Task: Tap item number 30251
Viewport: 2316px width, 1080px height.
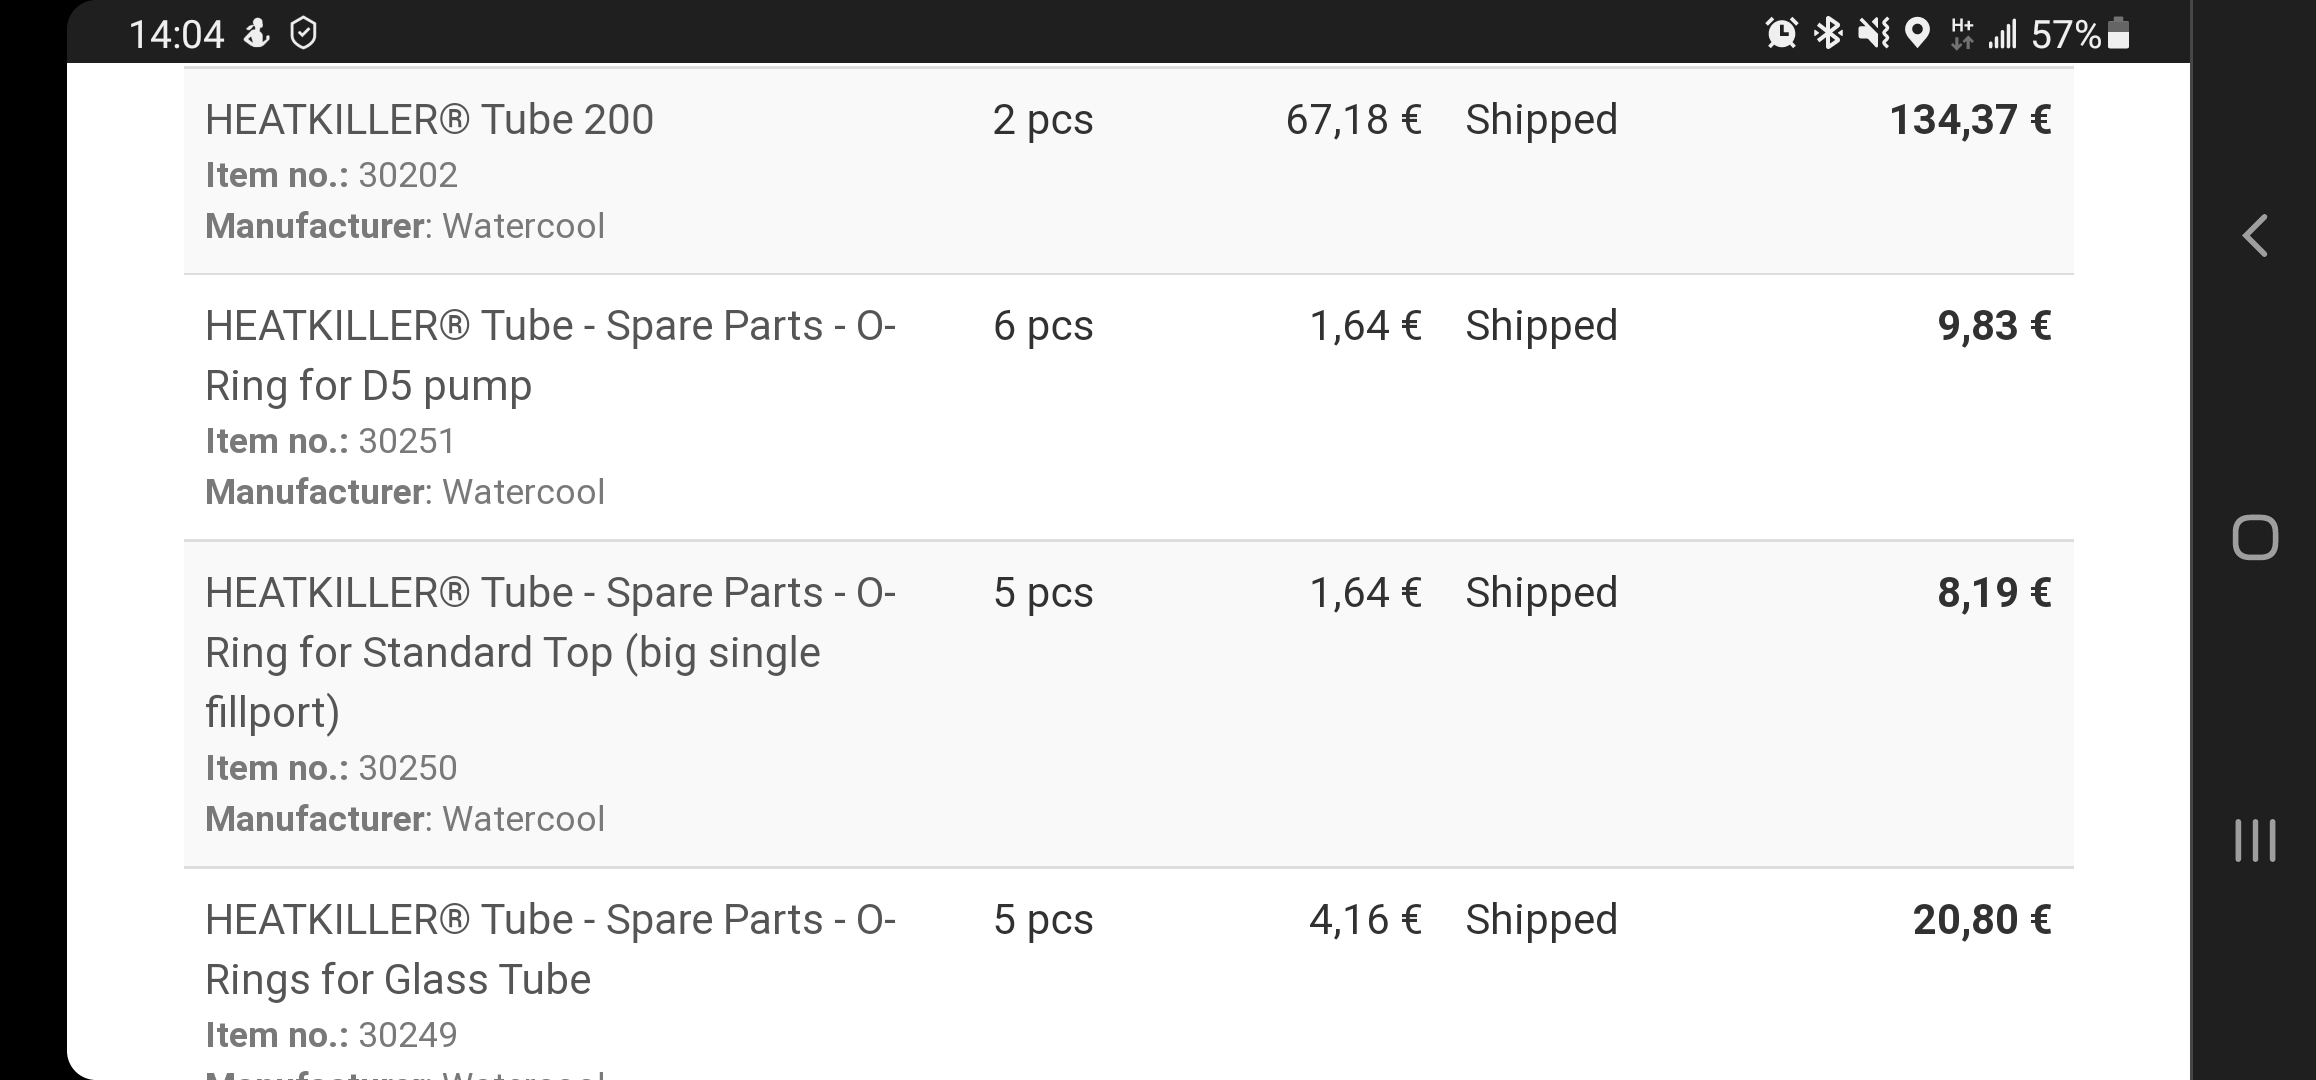Action: point(406,441)
